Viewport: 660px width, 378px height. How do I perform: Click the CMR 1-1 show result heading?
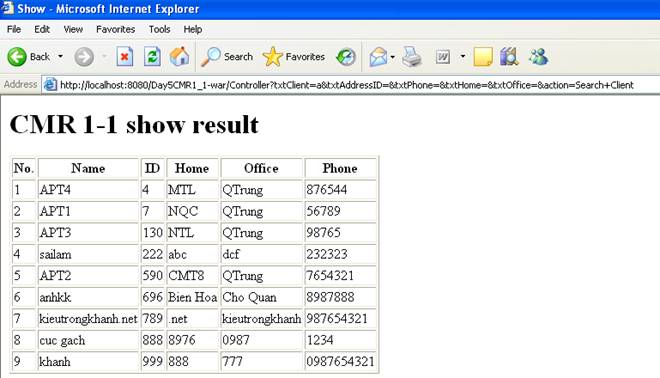134,125
